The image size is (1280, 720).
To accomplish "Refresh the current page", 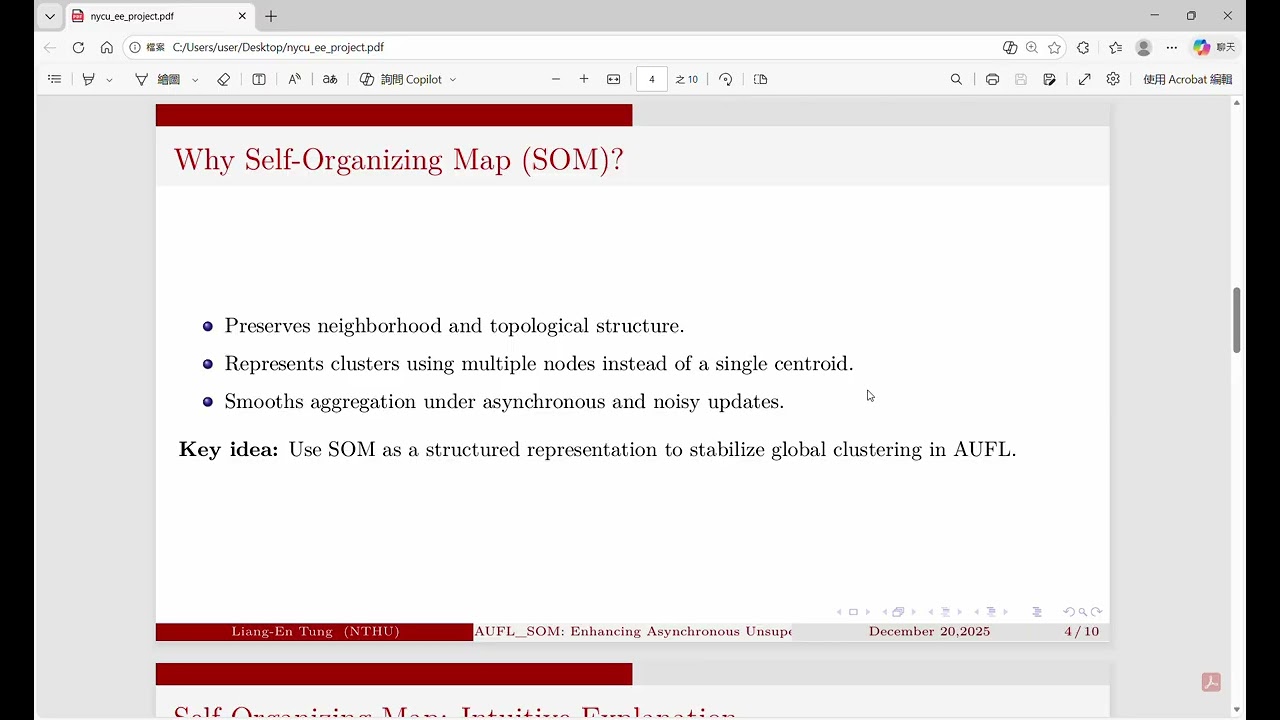I will click(x=78, y=47).
